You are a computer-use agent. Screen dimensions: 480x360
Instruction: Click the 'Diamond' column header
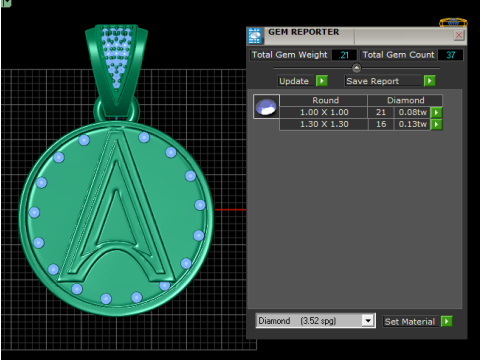point(405,100)
